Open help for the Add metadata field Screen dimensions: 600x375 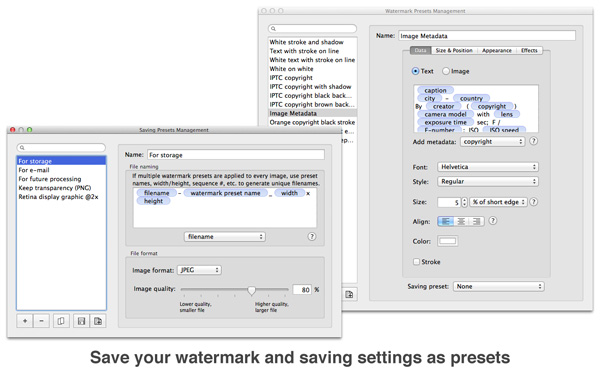click(x=533, y=141)
